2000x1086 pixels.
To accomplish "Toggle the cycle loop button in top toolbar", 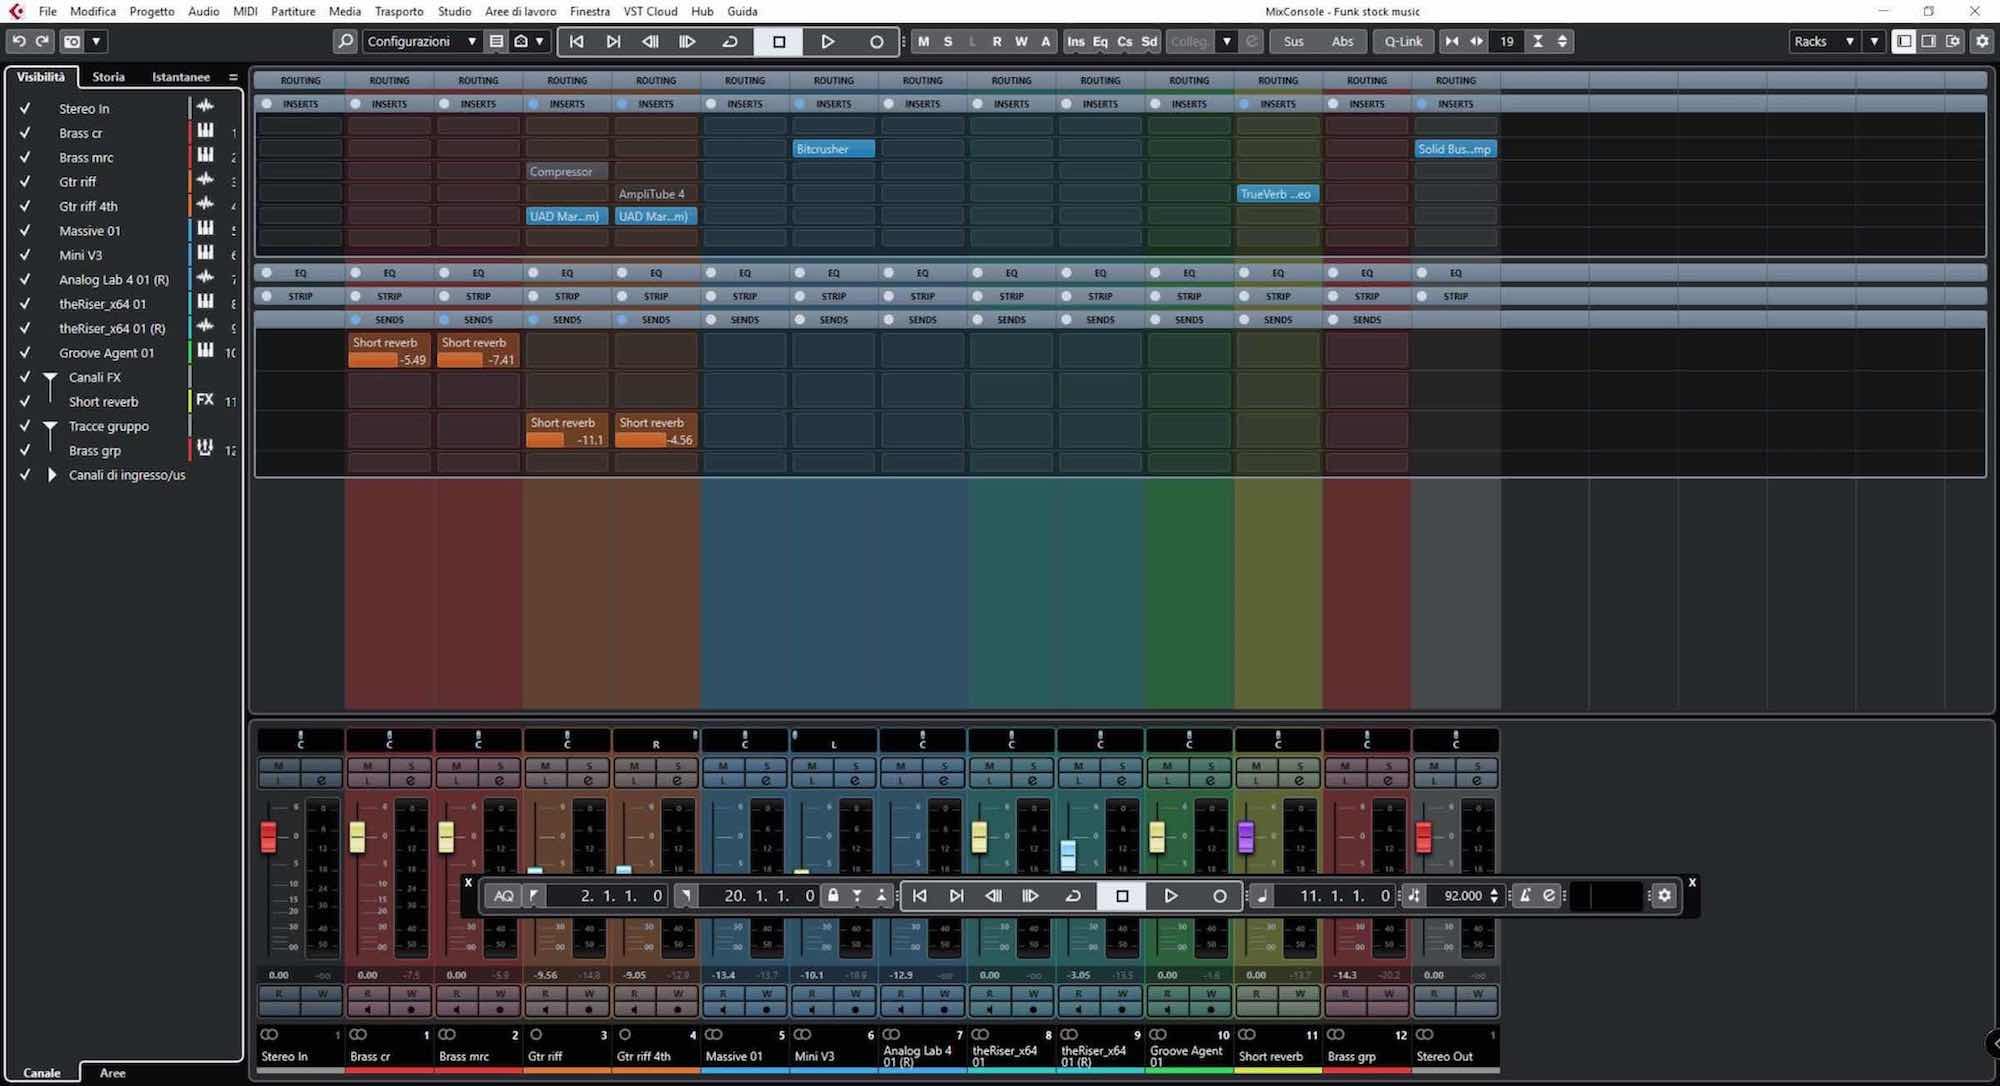I will point(730,41).
